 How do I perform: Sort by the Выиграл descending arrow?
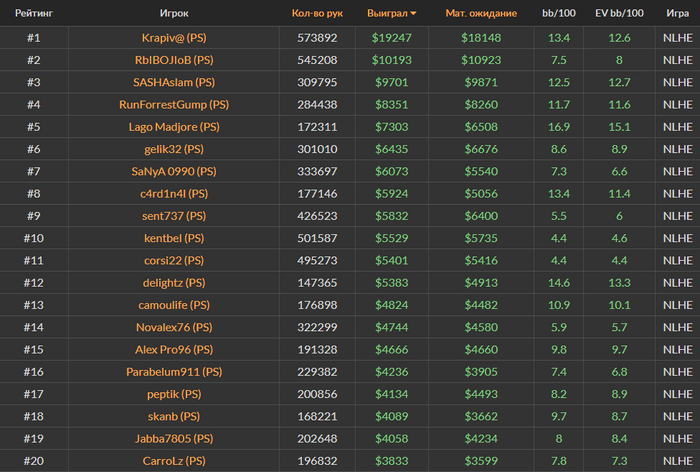pyautogui.click(x=413, y=13)
